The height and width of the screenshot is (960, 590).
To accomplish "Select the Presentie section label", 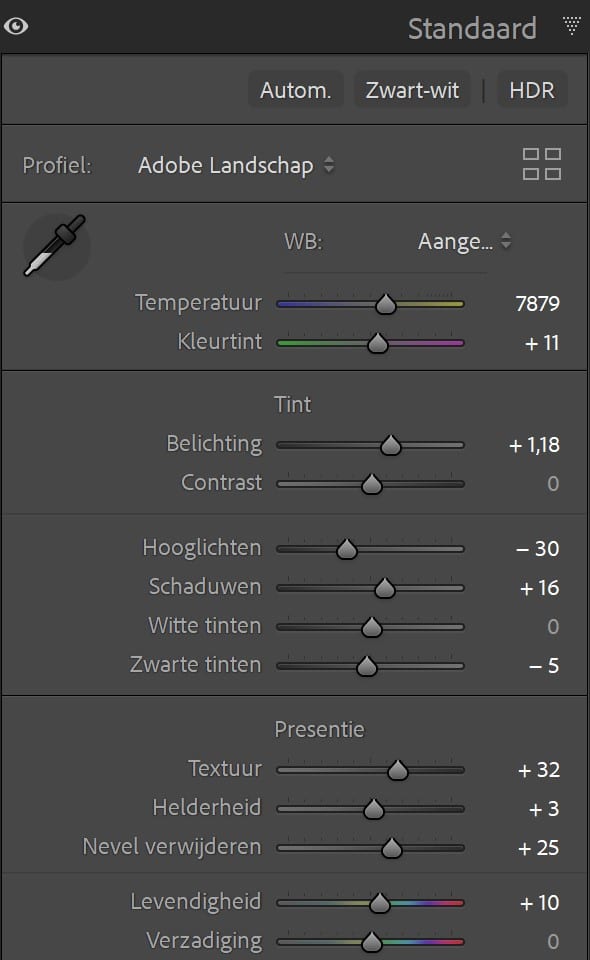I will pyautogui.click(x=320, y=729).
